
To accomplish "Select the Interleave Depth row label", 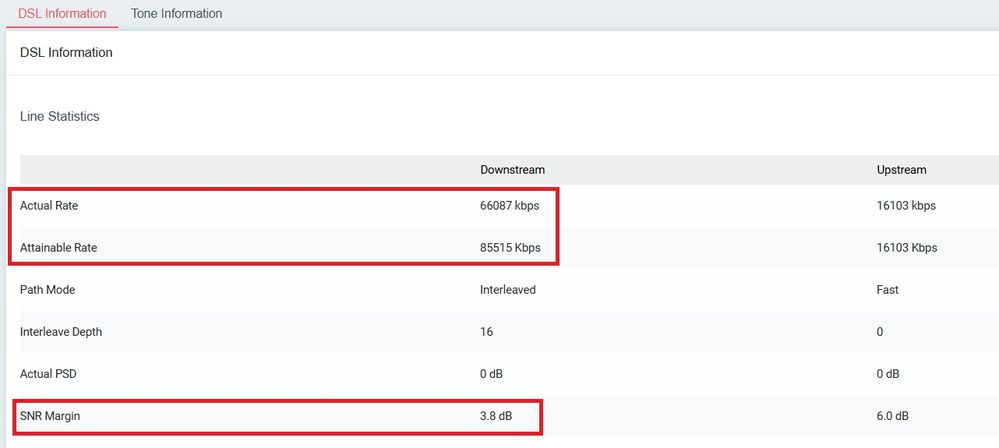I will tap(61, 332).
